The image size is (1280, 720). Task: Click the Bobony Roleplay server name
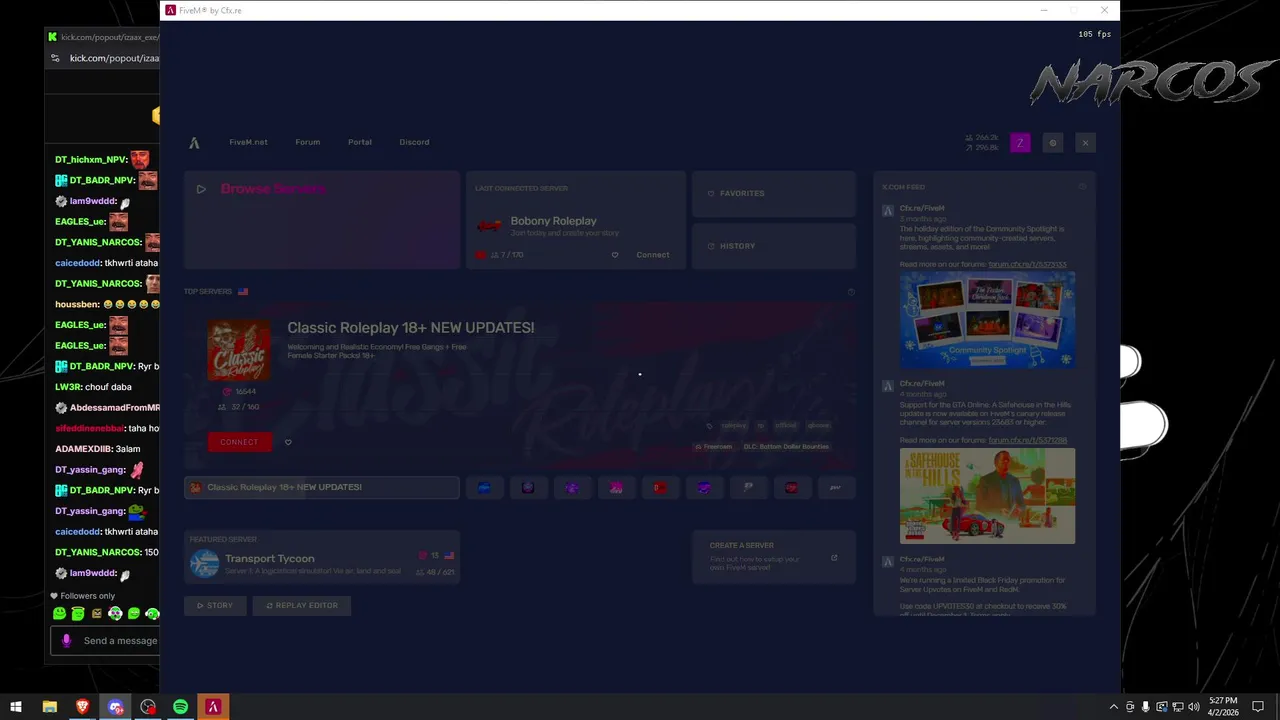(553, 221)
